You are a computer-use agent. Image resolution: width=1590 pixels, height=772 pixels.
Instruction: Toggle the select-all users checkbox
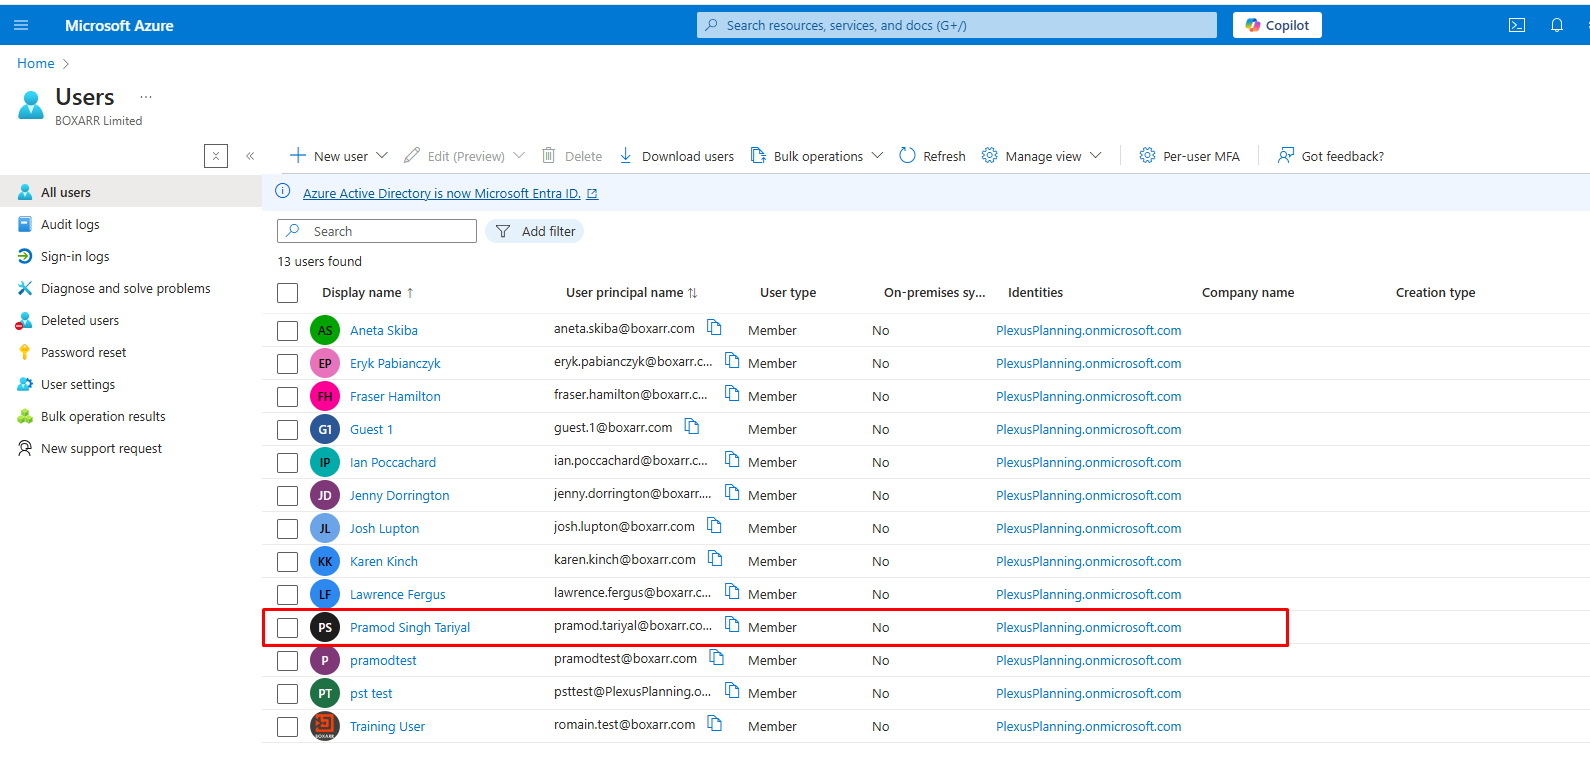coord(288,293)
